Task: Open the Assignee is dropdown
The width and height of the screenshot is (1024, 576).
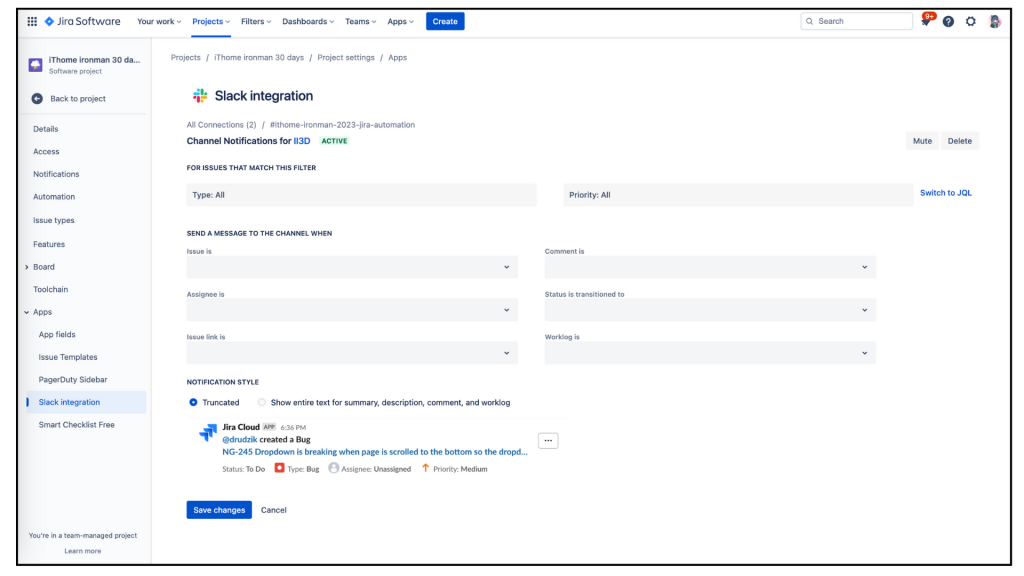Action: [352, 310]
